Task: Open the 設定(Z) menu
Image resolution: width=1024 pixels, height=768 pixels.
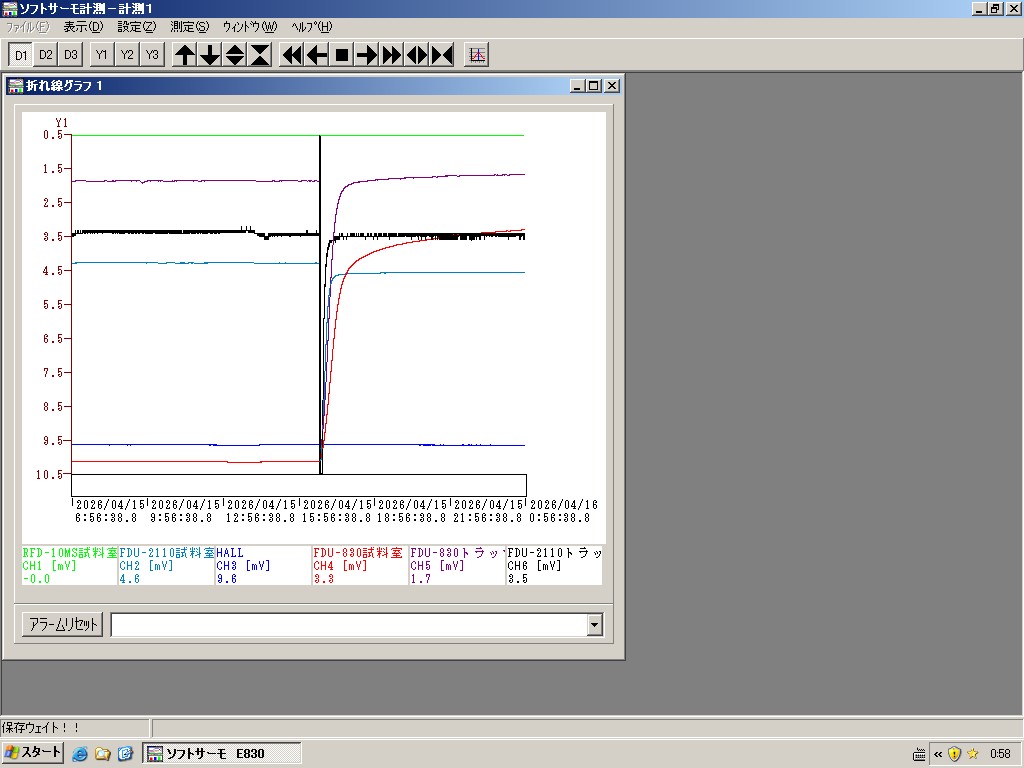Action: click(x=136, y=27)
